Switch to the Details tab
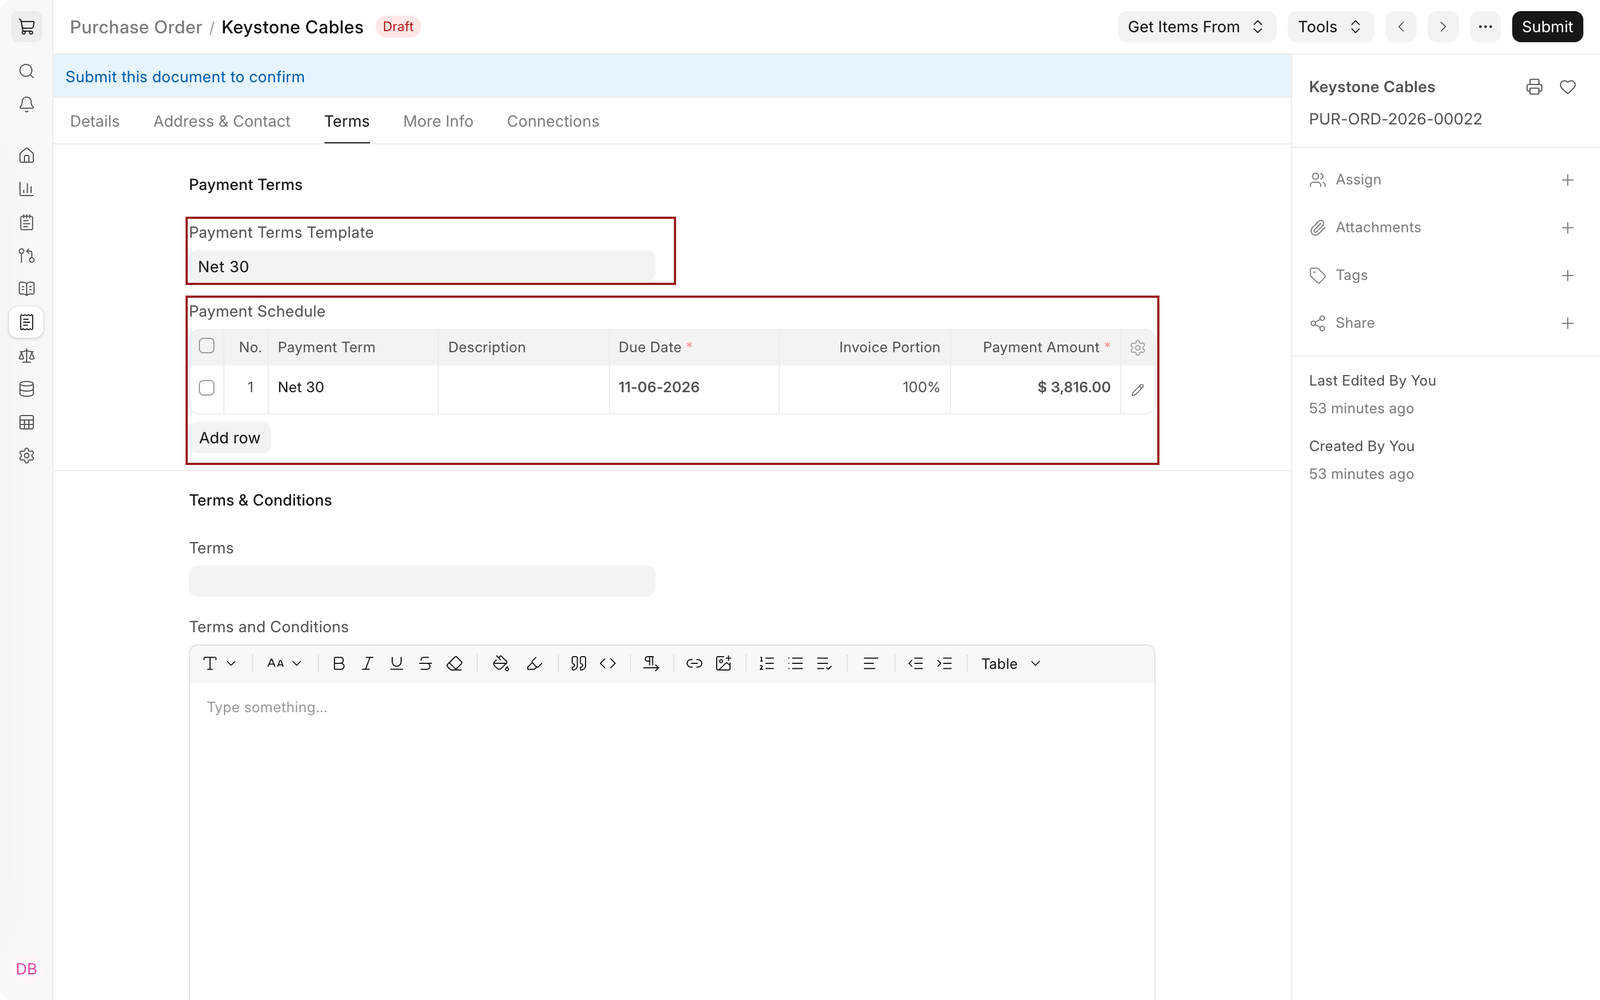Screen dimensions: 1600x1000 click(x=95, y=121)
